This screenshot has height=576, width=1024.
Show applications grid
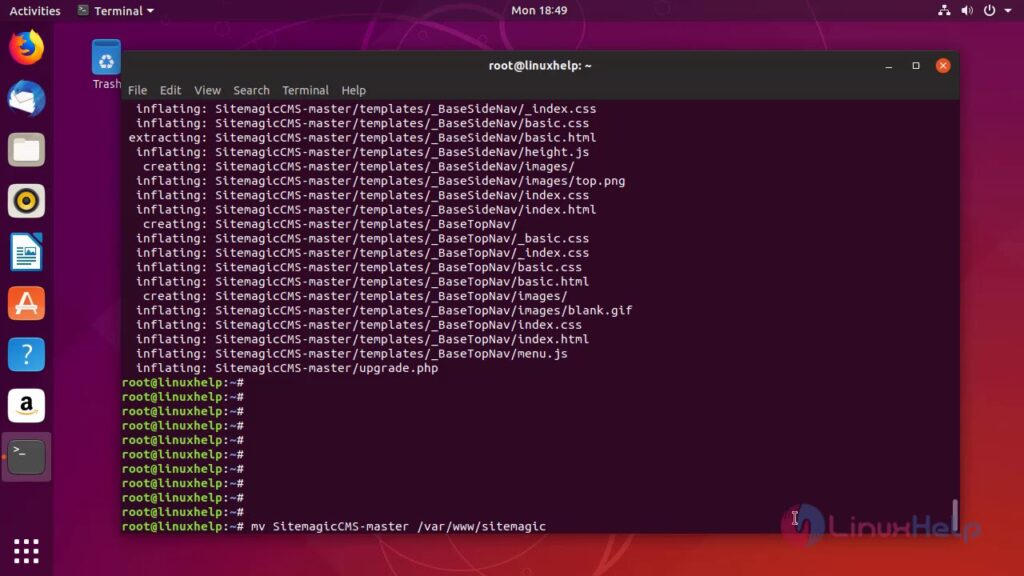[26, 551]
